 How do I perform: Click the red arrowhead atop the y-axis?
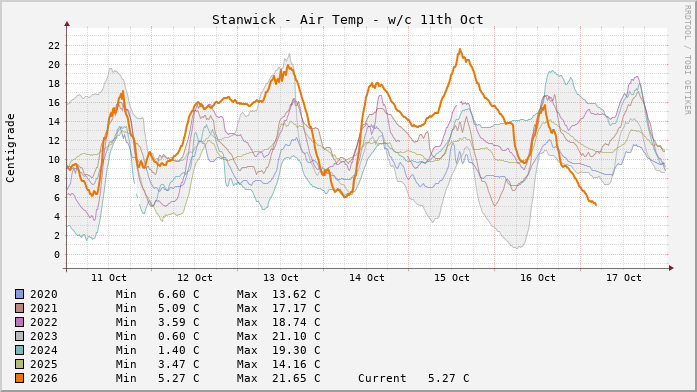point(67,24)
